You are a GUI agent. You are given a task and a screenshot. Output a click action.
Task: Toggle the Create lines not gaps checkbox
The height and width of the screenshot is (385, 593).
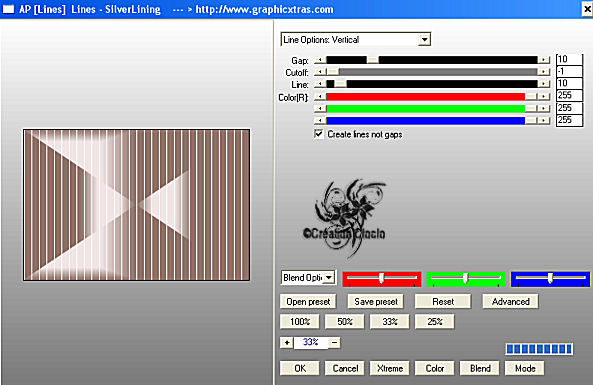click(319, 134)
